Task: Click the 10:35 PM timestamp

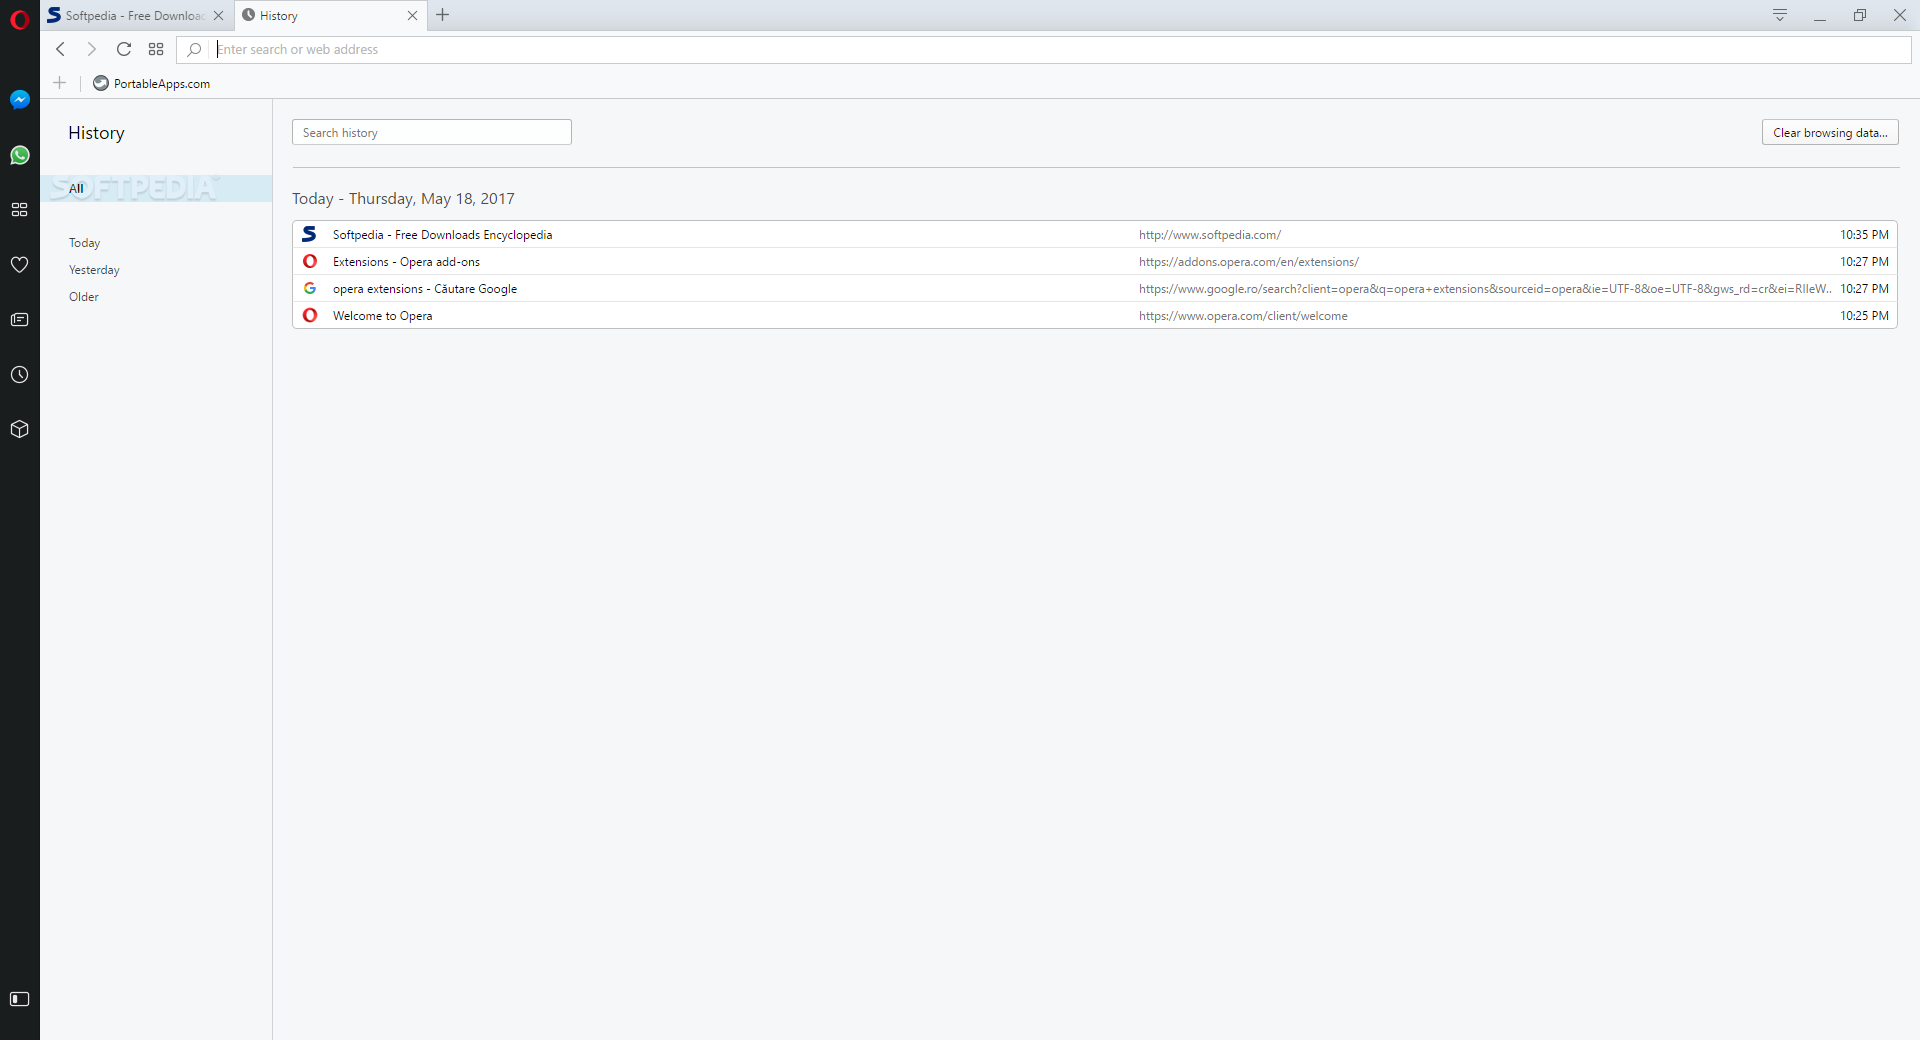Action: pos(1864,235)
